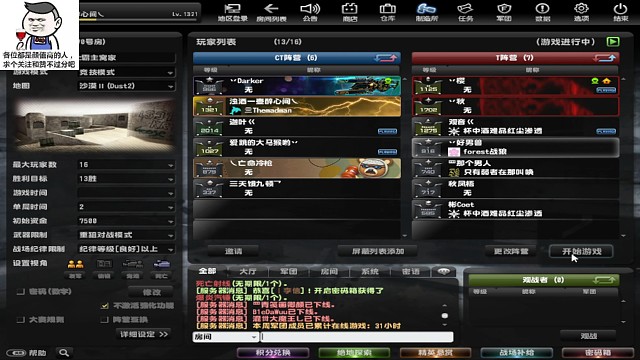Viewport: 640px width, 360px height.
Task: Click the swap arrows on T阵营 header
Action: tap(604, 58)
